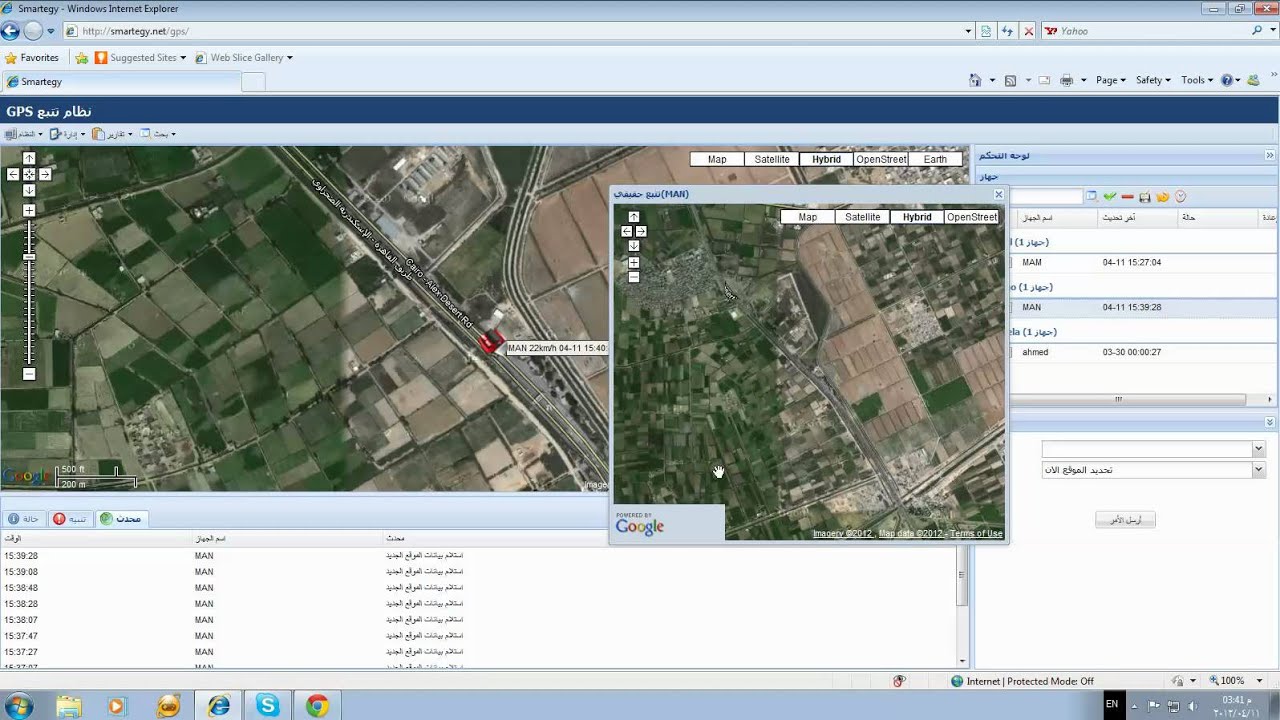Viewport: 1280px width, 720px height.
Task: Open Web Slice Gallery link
Action: click(244, 58)
